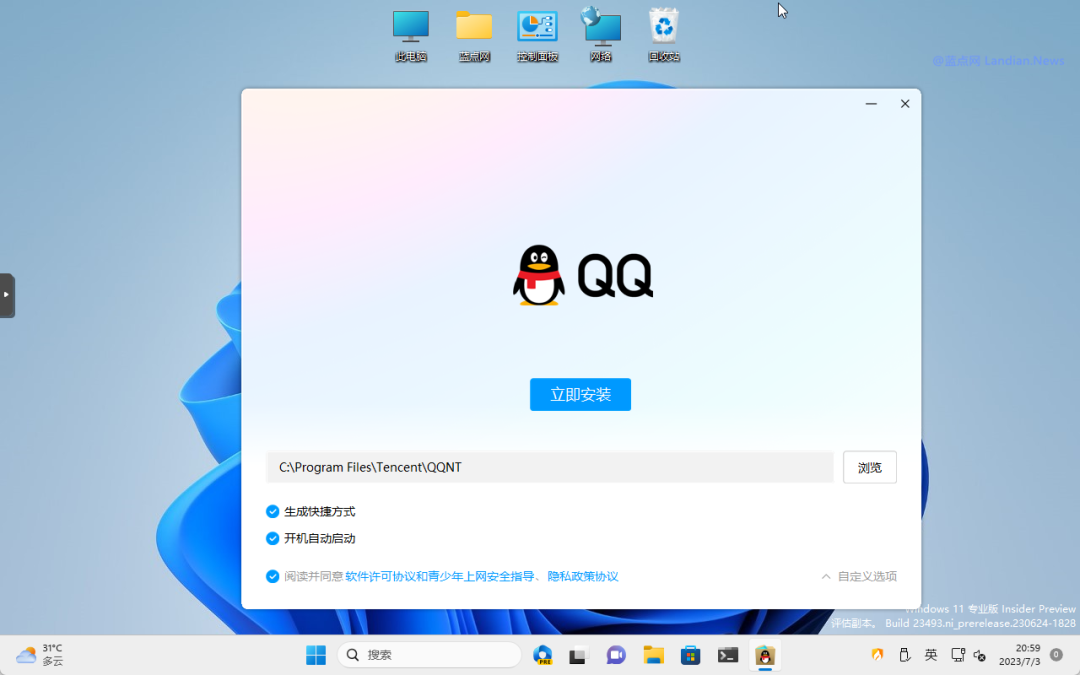Click the QQ installer taskbar icon
1080x675 pixels.
[x=765, y=655]
